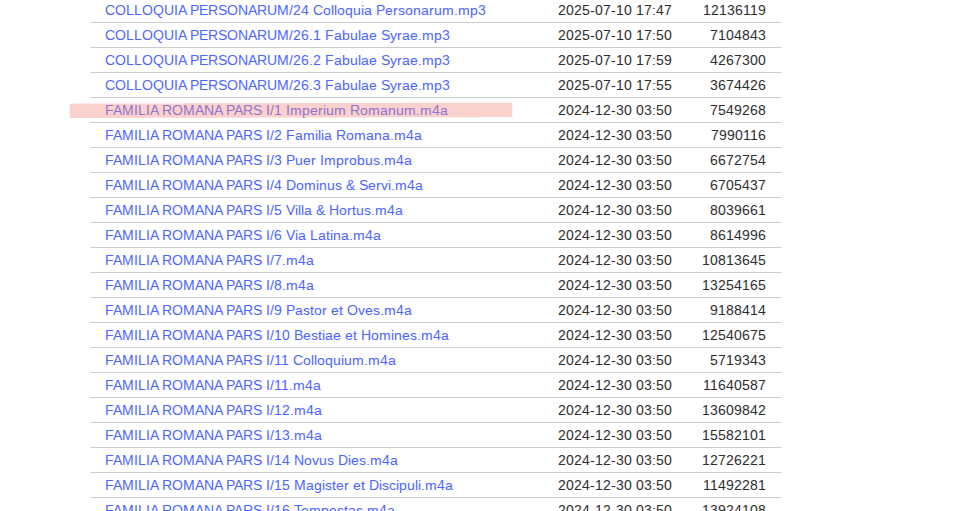Select file size 15582101
This screenshot has width=971, height=511.
coord(734,435)
